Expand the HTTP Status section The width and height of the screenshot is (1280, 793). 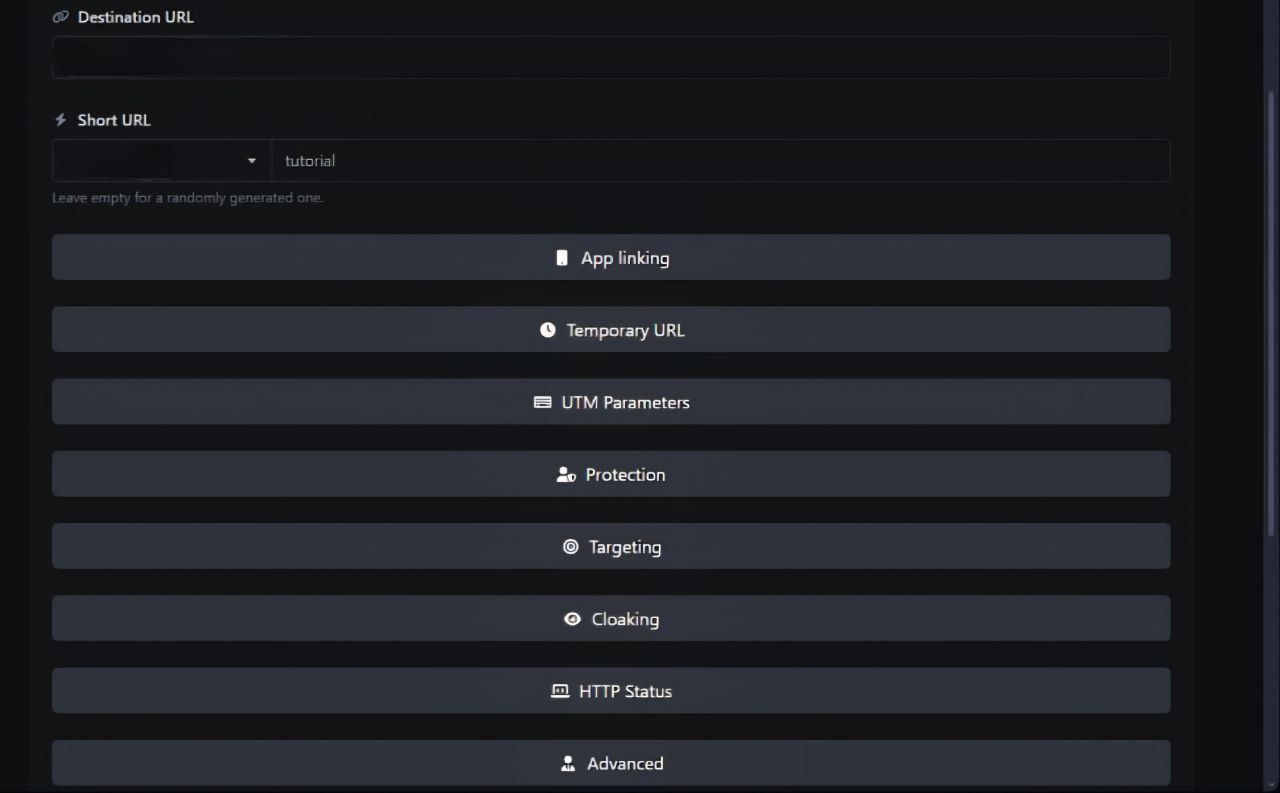611,690
